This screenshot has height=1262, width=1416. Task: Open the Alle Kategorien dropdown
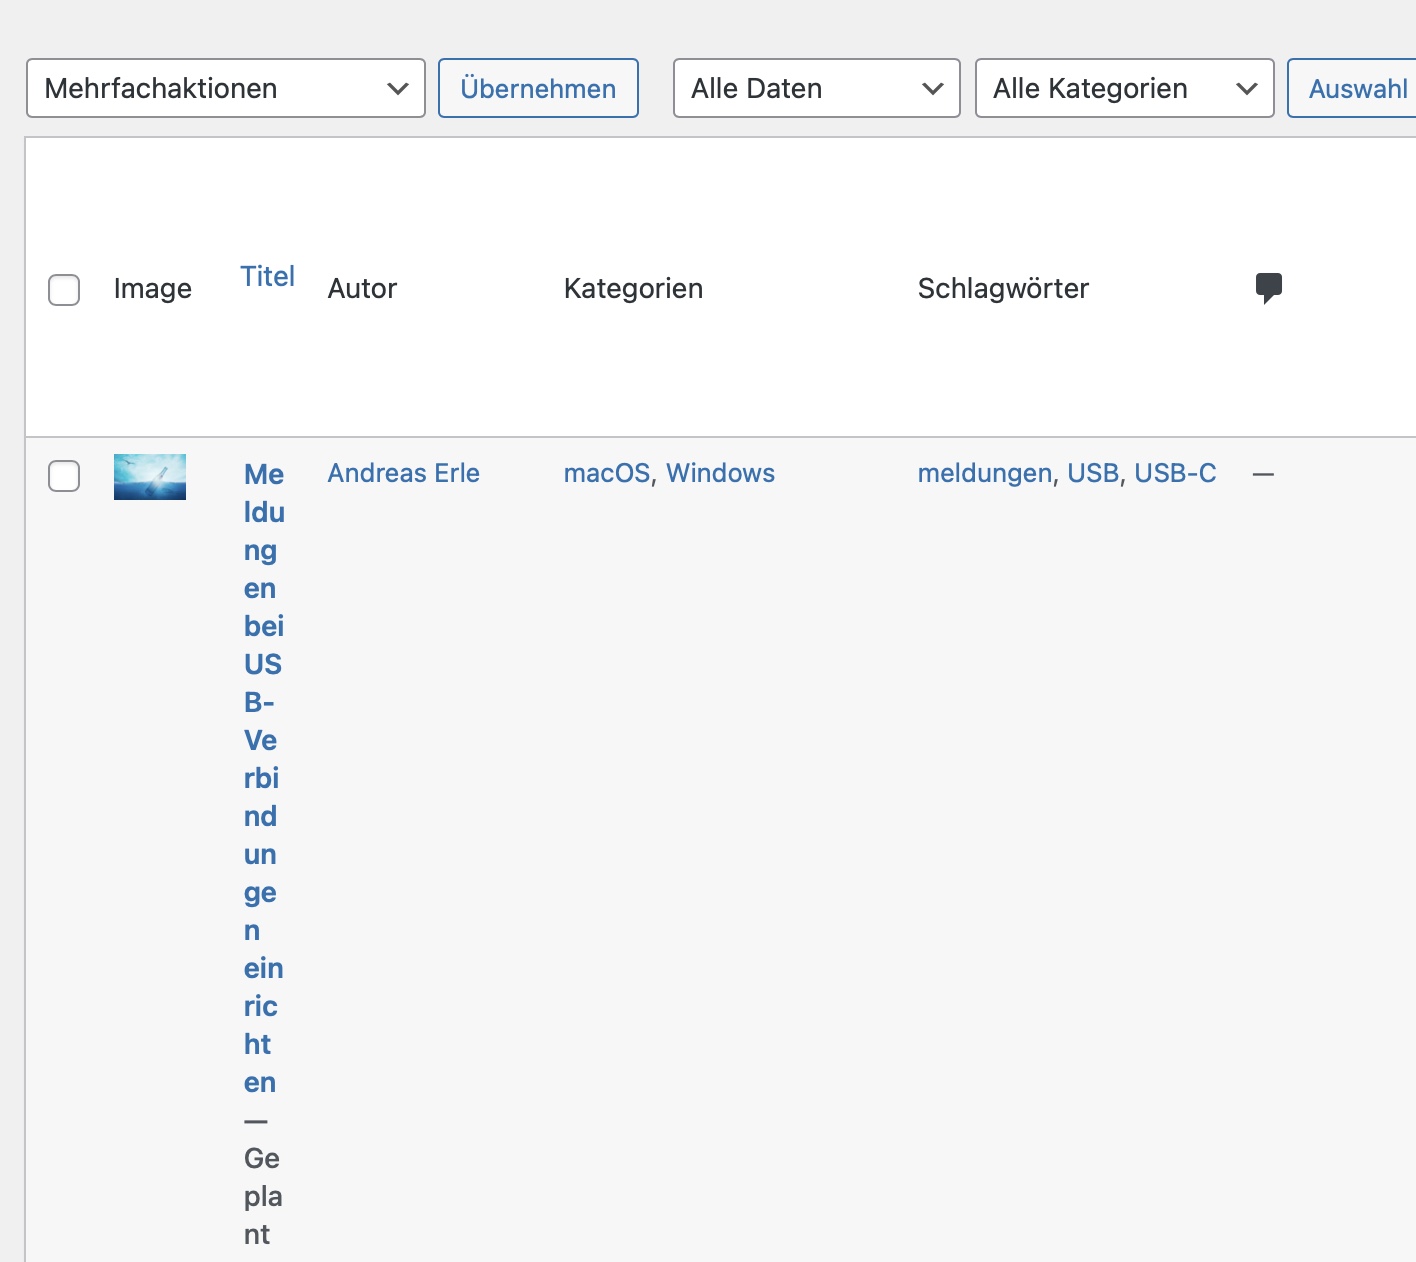click(1124, 88)
